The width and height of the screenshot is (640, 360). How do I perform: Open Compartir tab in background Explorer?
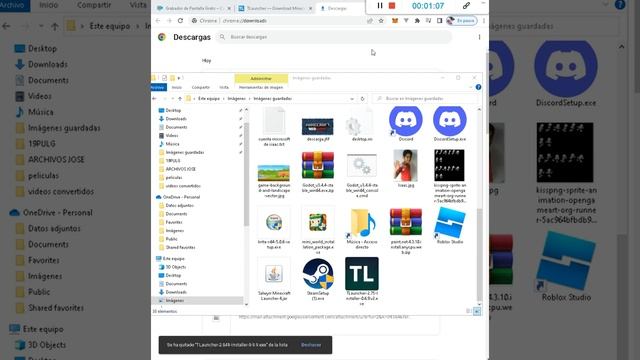tap(94, 5)
